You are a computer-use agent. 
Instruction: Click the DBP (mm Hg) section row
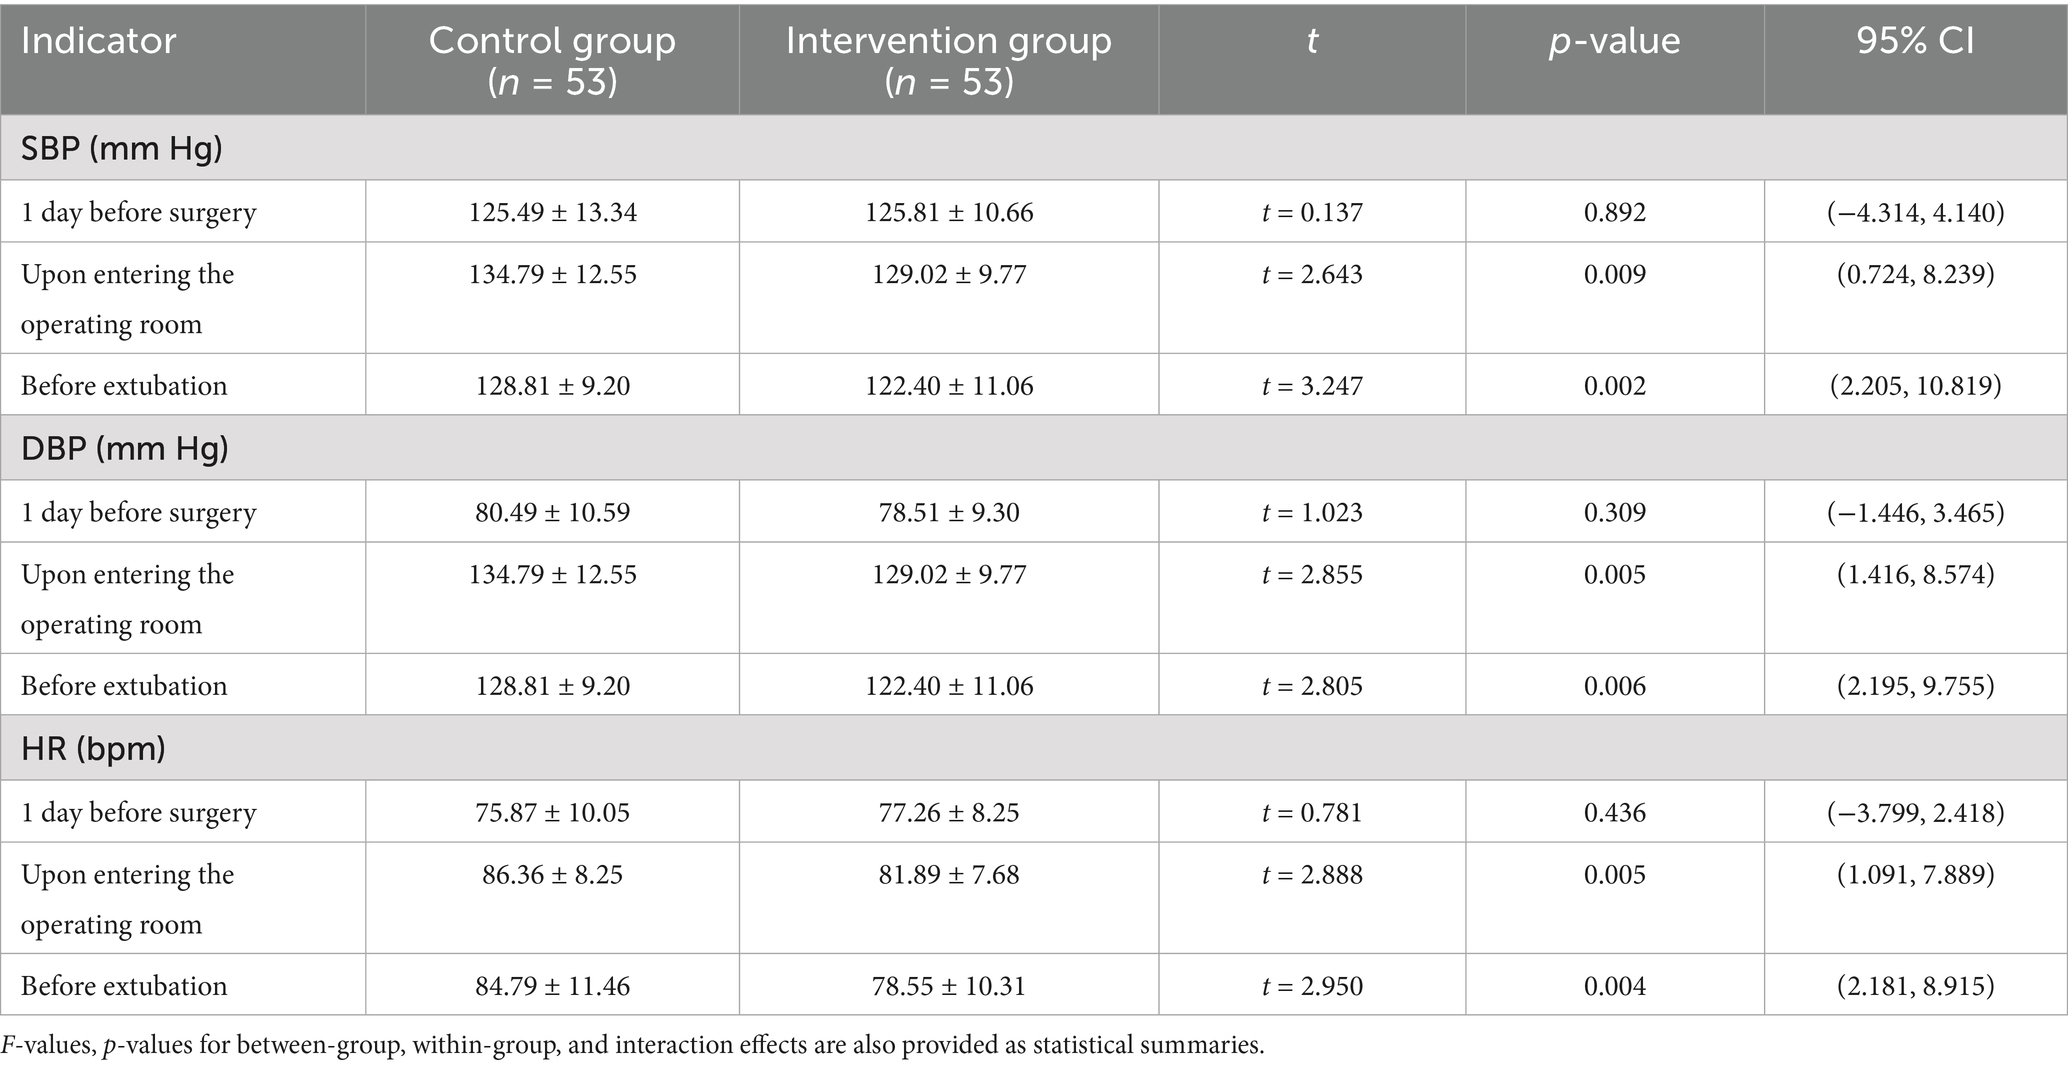point(125,448)
